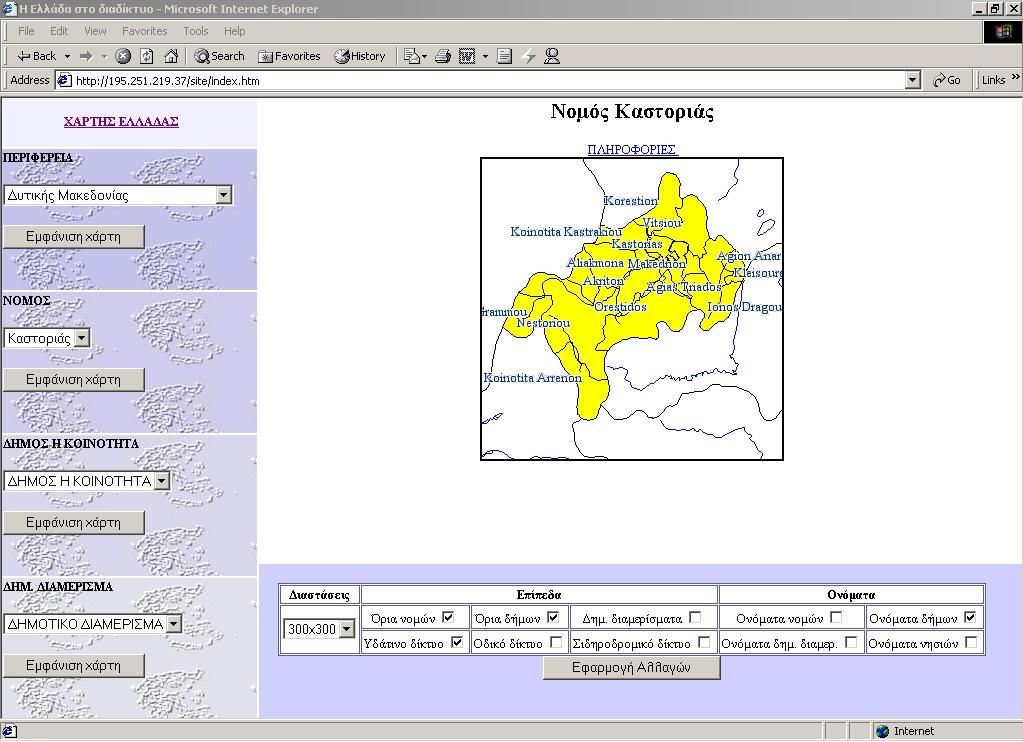Viewport: 1023px width, 742px height.
Task: Click Kastorias label on the map
Action: tap(637, 244)
